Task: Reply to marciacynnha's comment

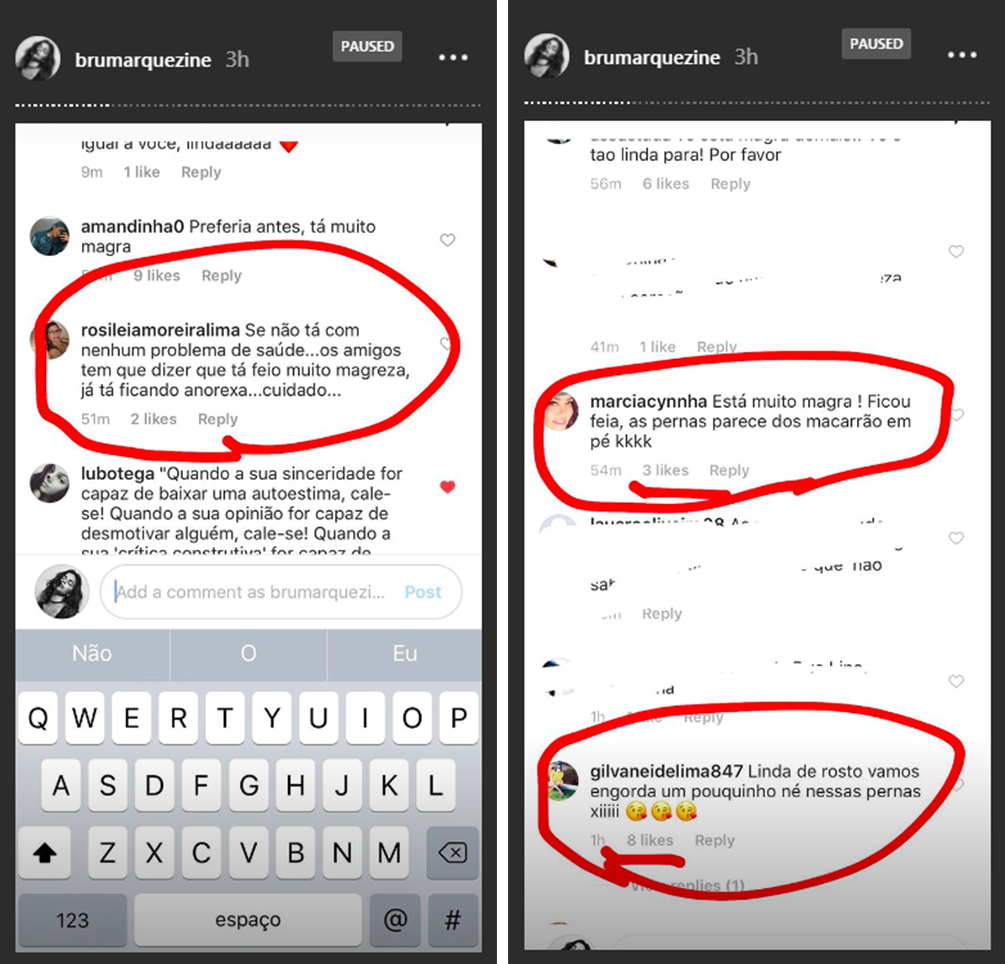Action: coord(729,470)
